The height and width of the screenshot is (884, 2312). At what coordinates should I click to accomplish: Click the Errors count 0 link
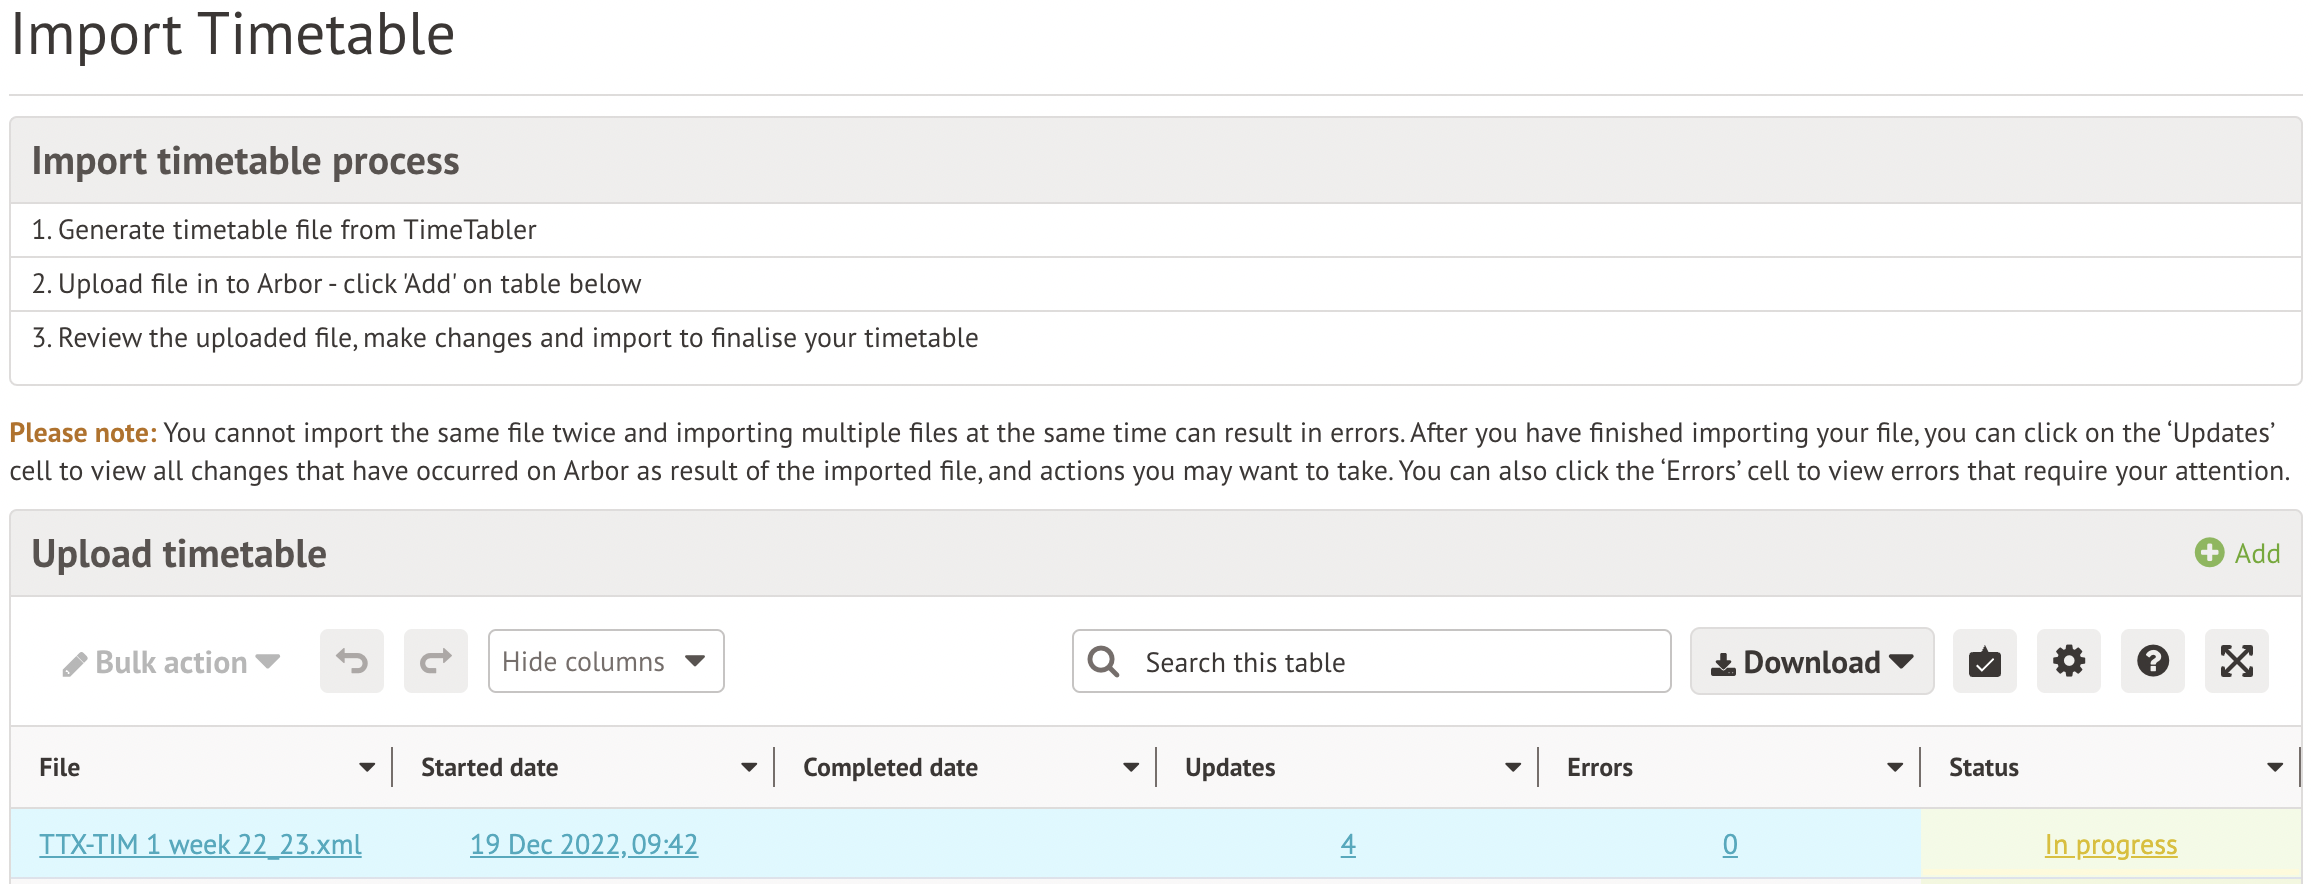pos(1729,845)
